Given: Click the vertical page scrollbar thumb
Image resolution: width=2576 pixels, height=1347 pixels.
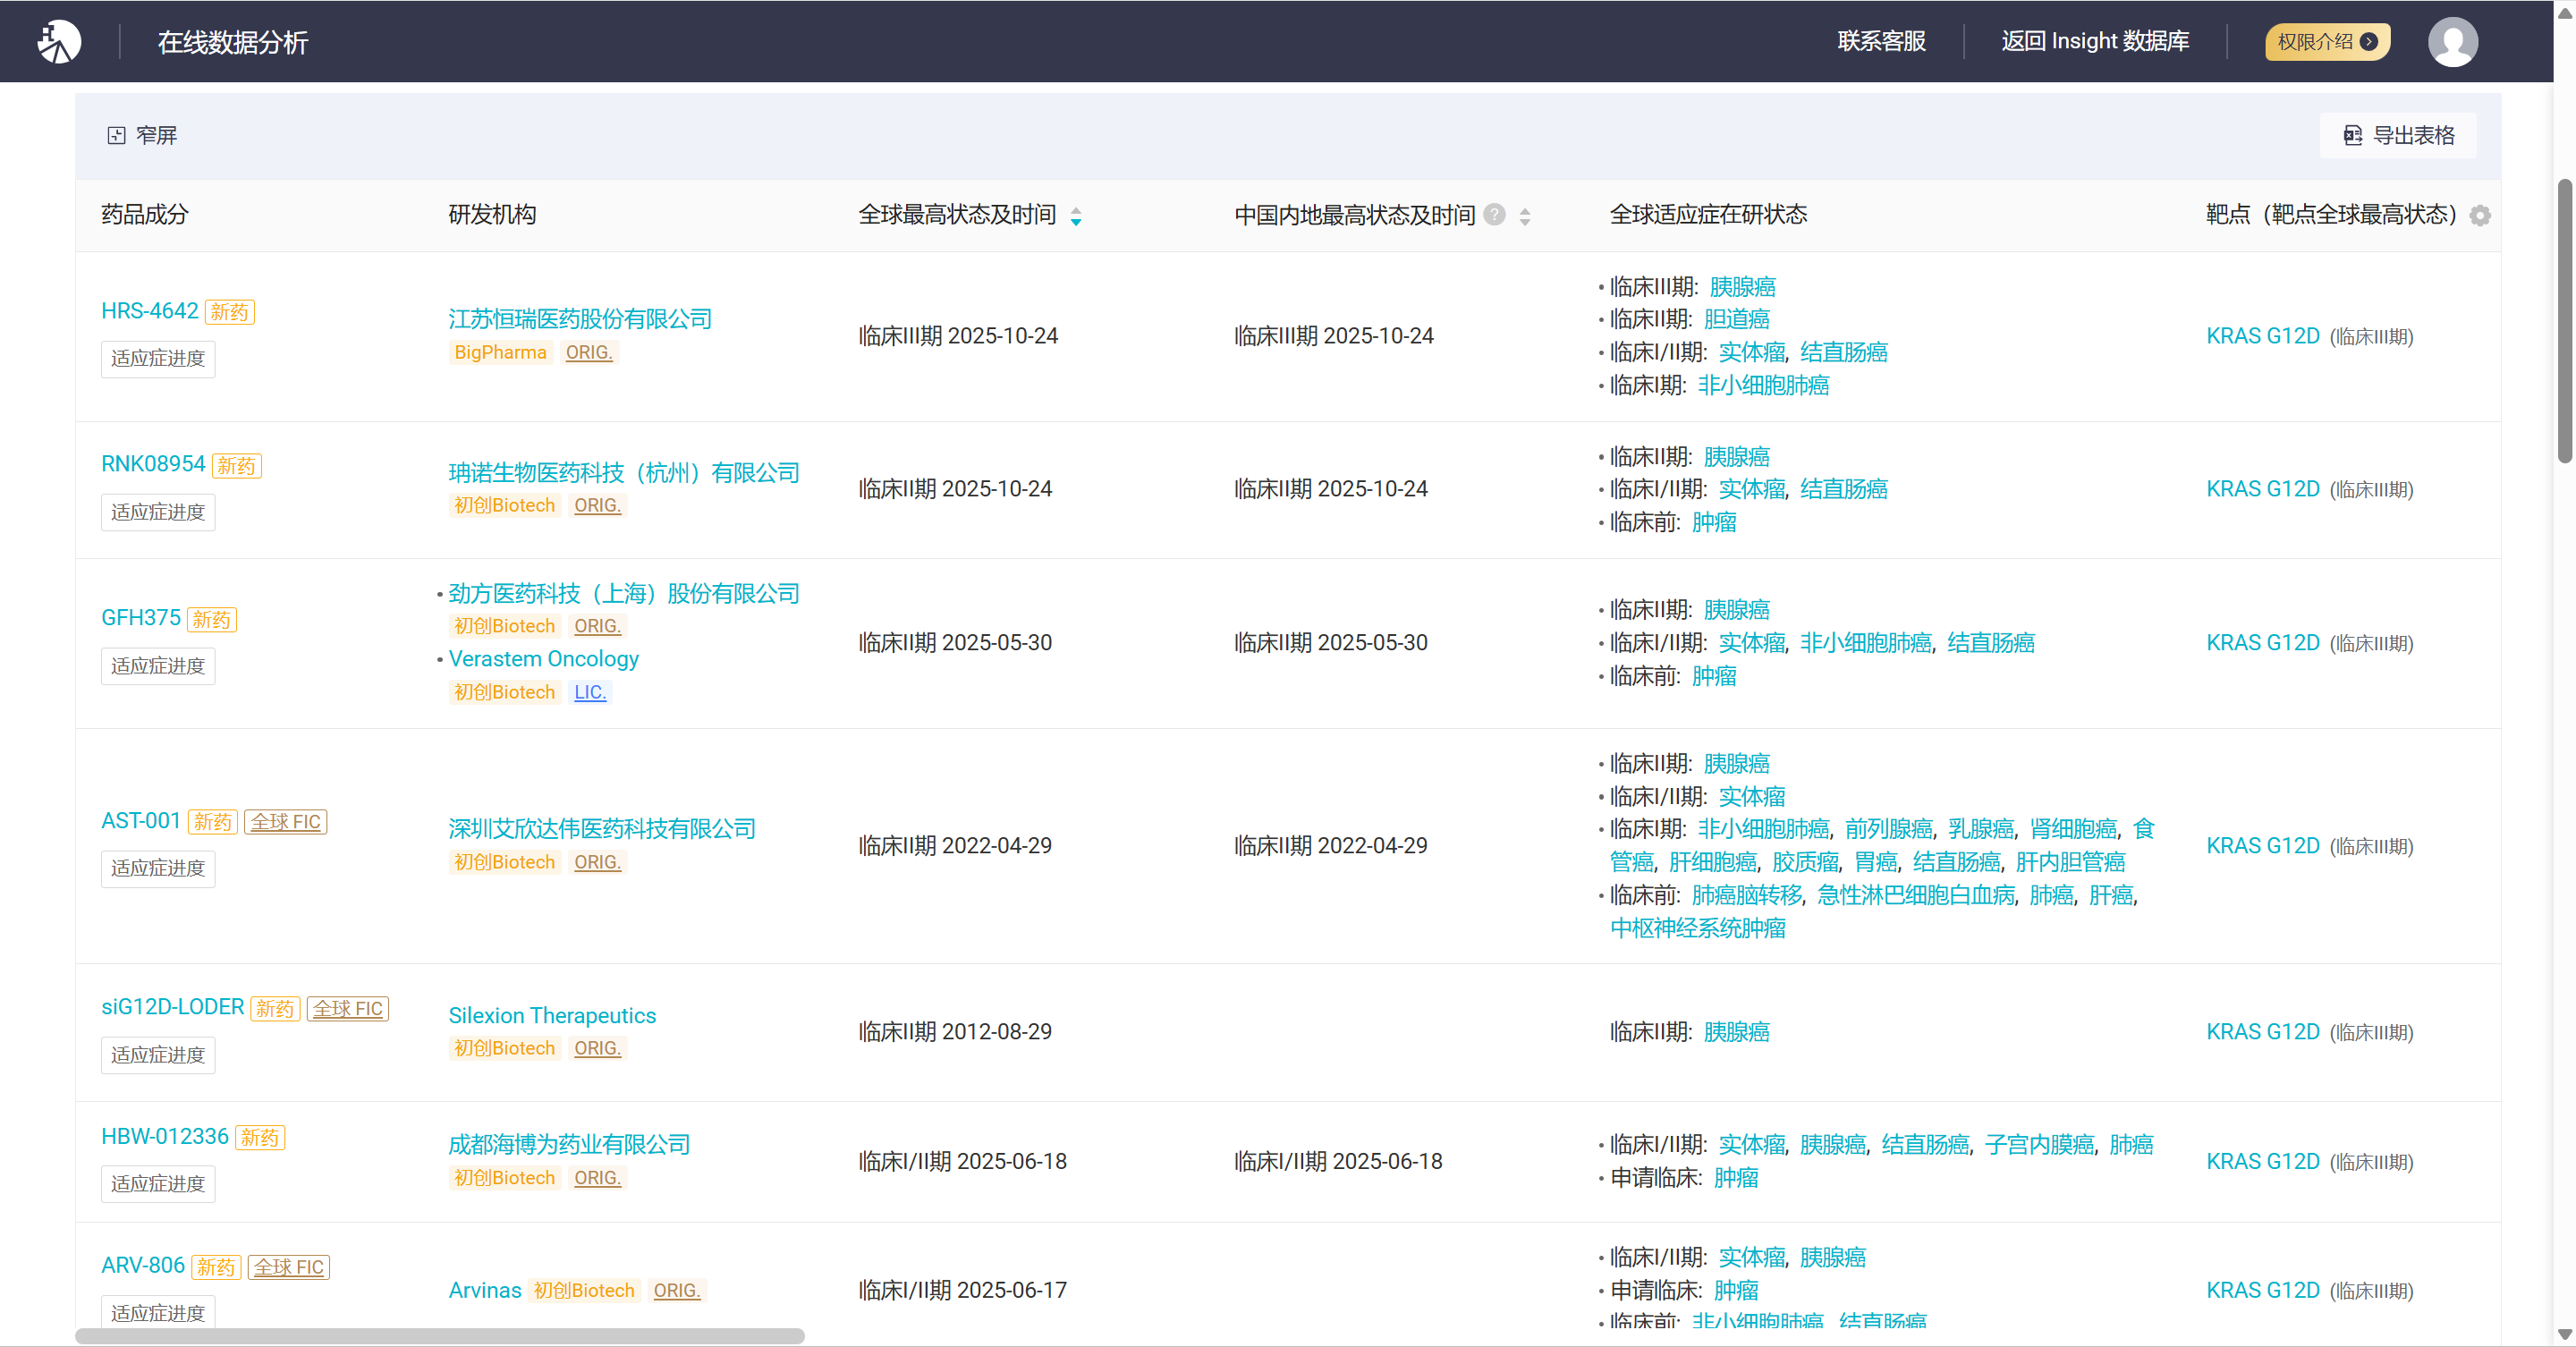Looking at the screenshot, I should (2564, 320).
